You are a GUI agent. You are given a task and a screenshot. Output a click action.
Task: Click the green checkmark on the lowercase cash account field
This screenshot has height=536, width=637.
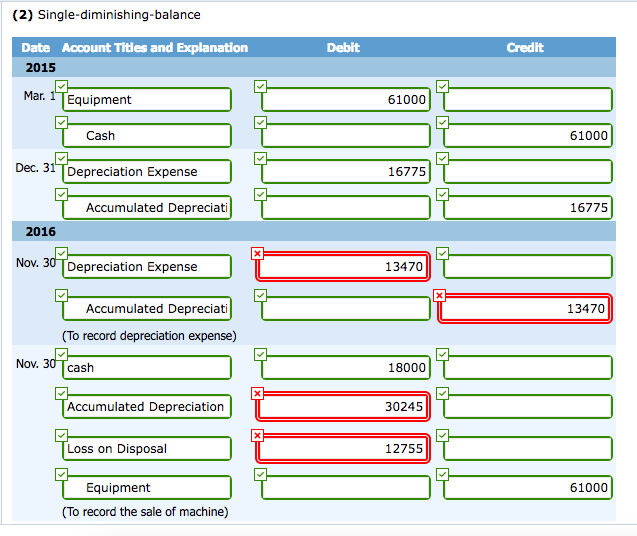[x=62, y=354]
